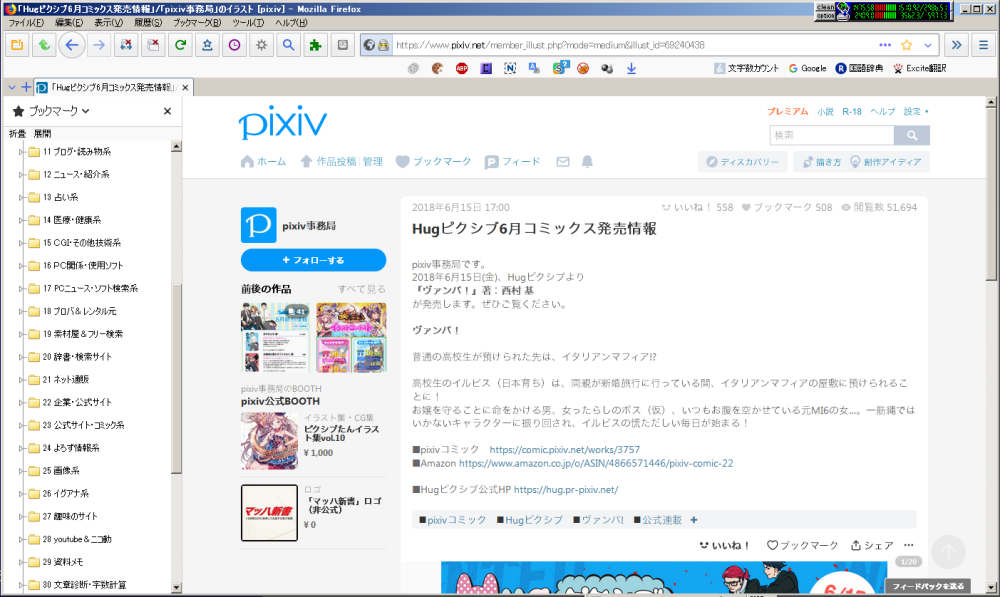Screen dimensions: 1000x597
Task: Open the ブックマーク(B) menu
Action: pos(197,22)
